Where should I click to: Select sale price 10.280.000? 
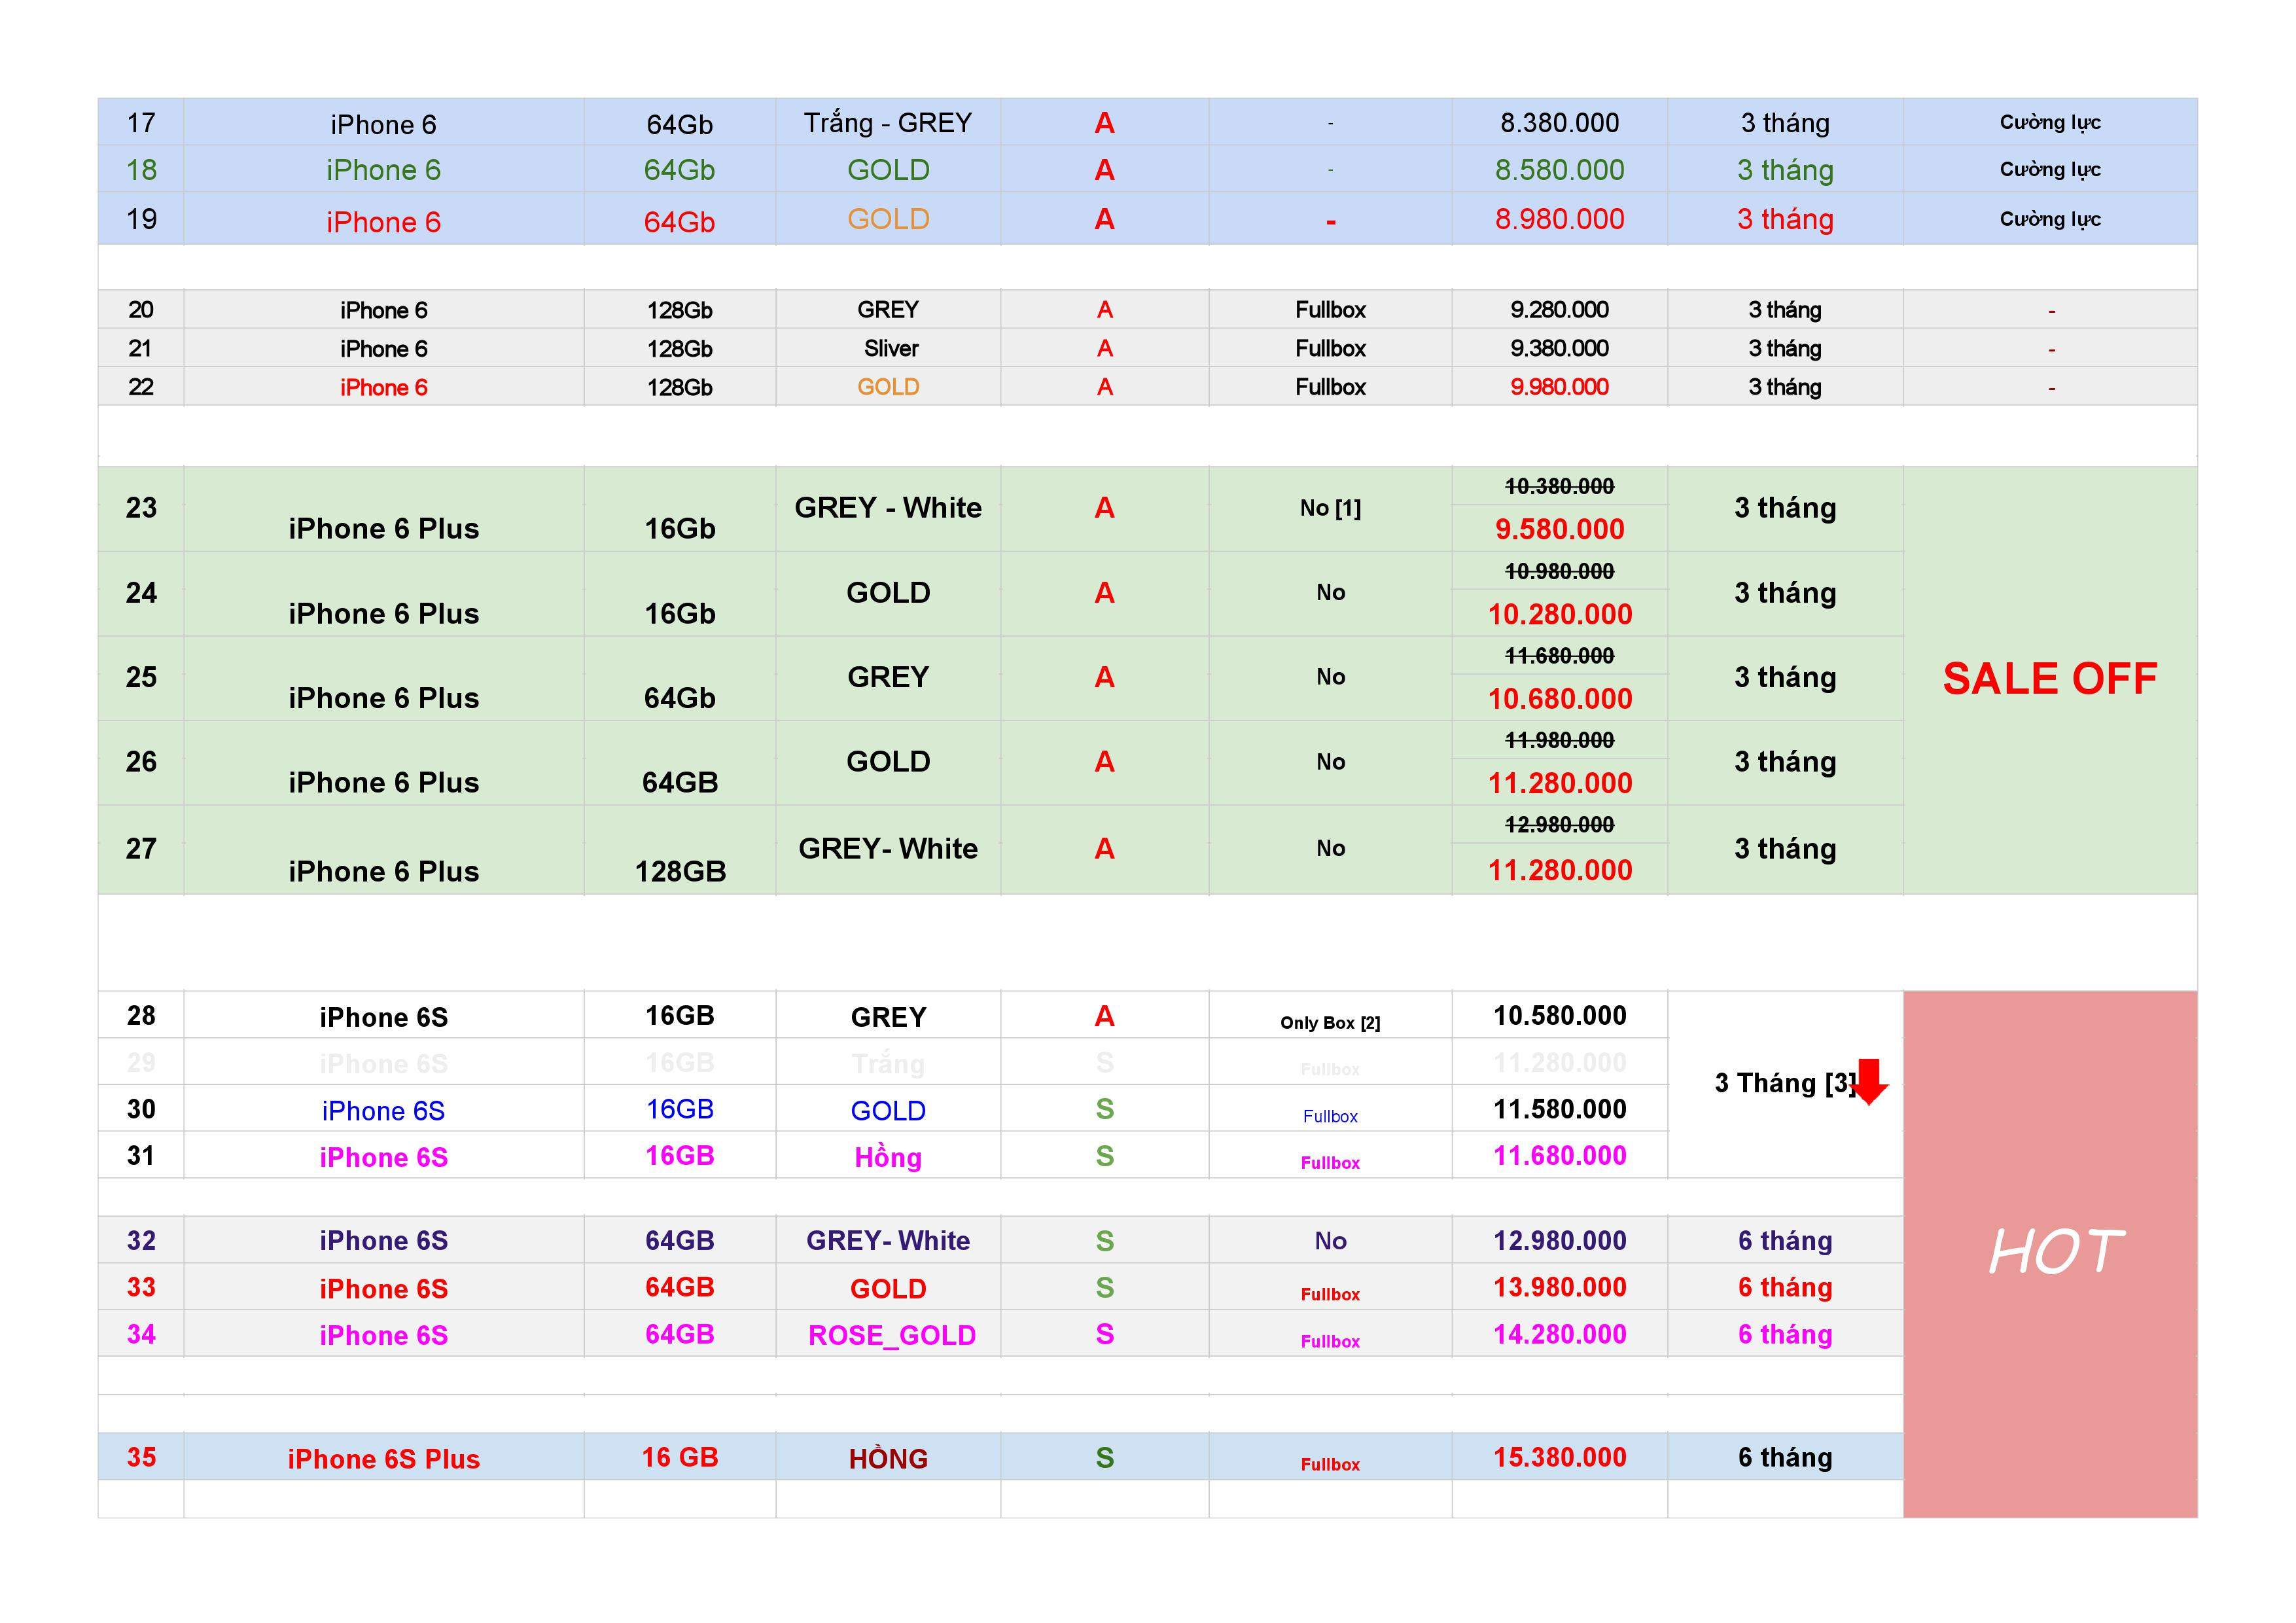pos(1559,614)
